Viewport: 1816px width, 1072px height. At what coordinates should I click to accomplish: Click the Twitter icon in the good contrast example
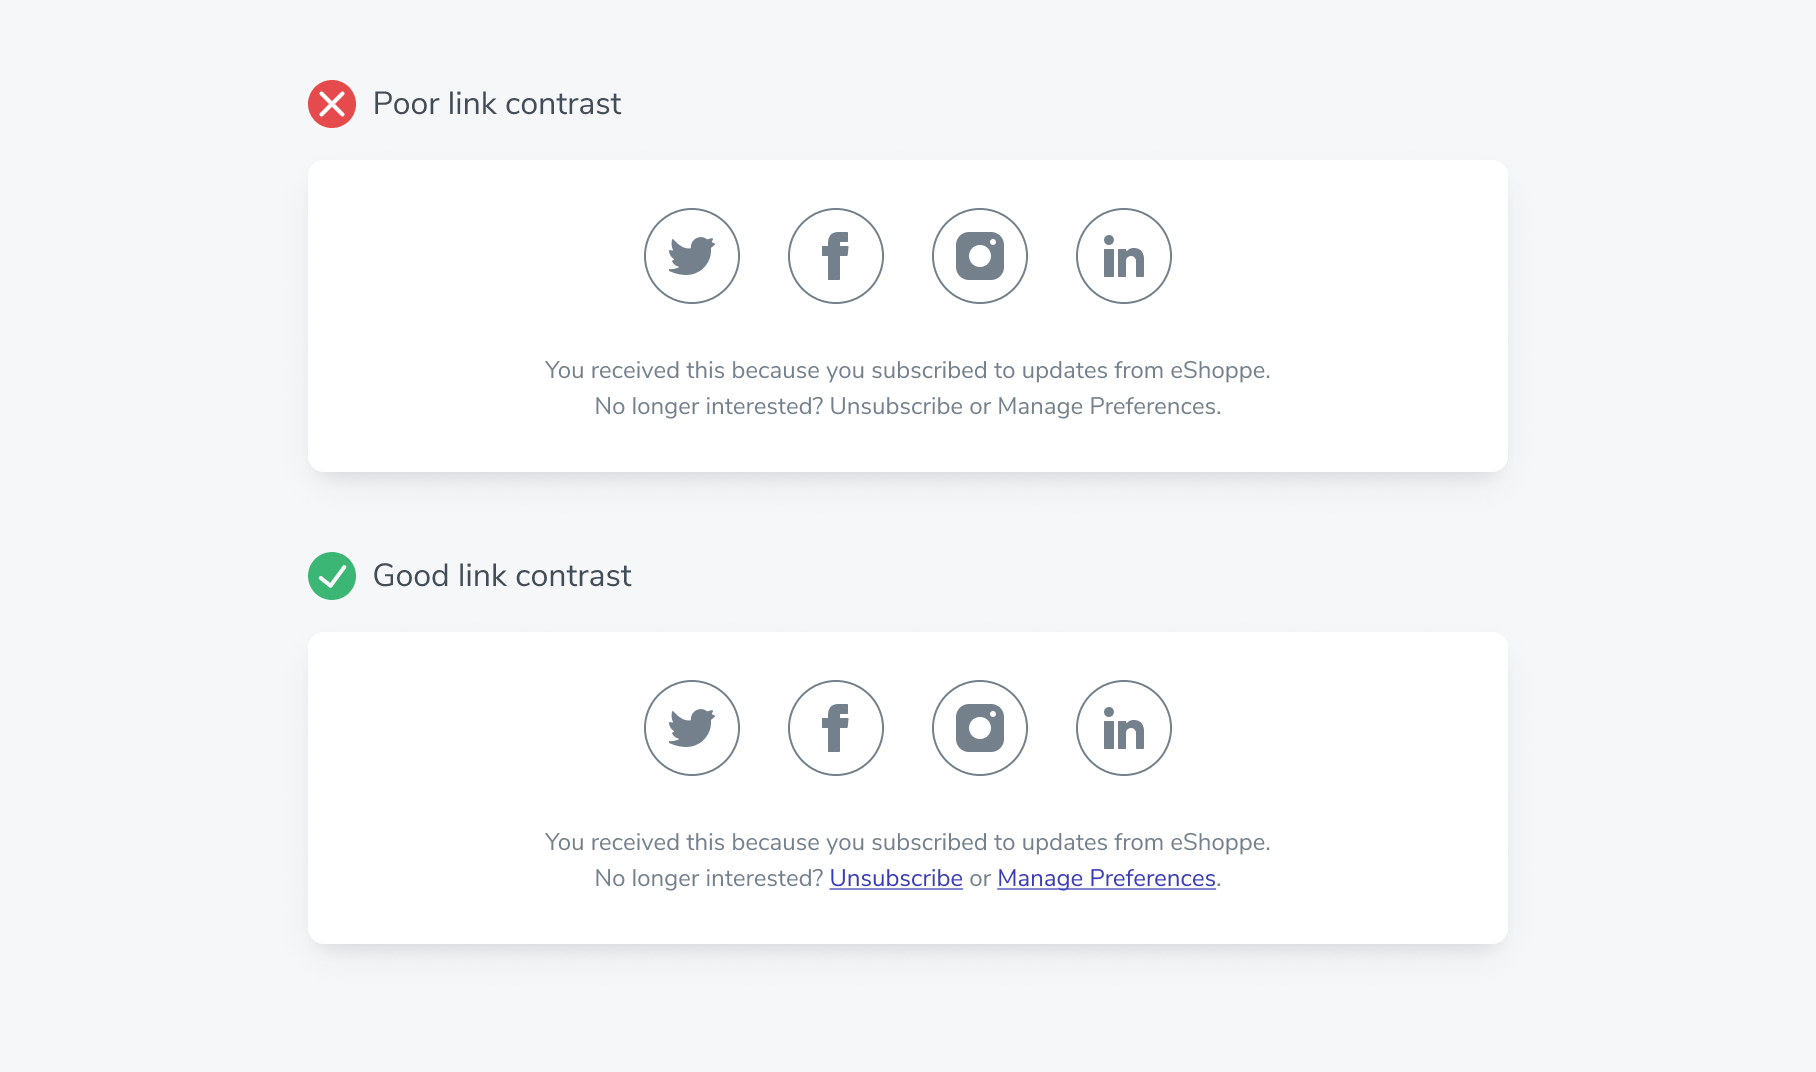coord(691,727)
